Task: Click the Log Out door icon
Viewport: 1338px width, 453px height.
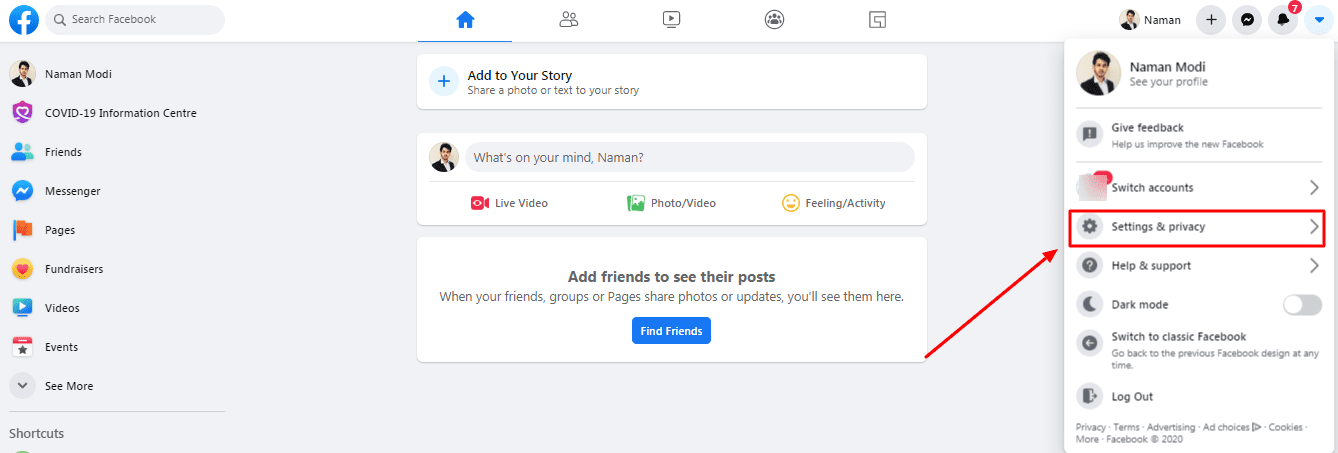Action: pos(1090,396)
